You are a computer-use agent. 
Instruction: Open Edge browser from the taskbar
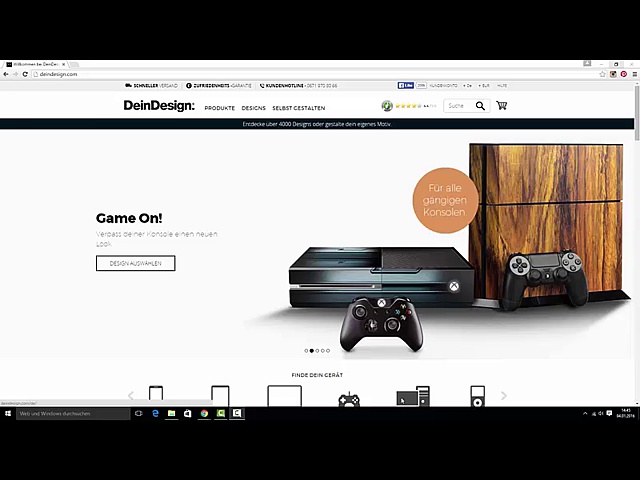click(x=156, y=413)
